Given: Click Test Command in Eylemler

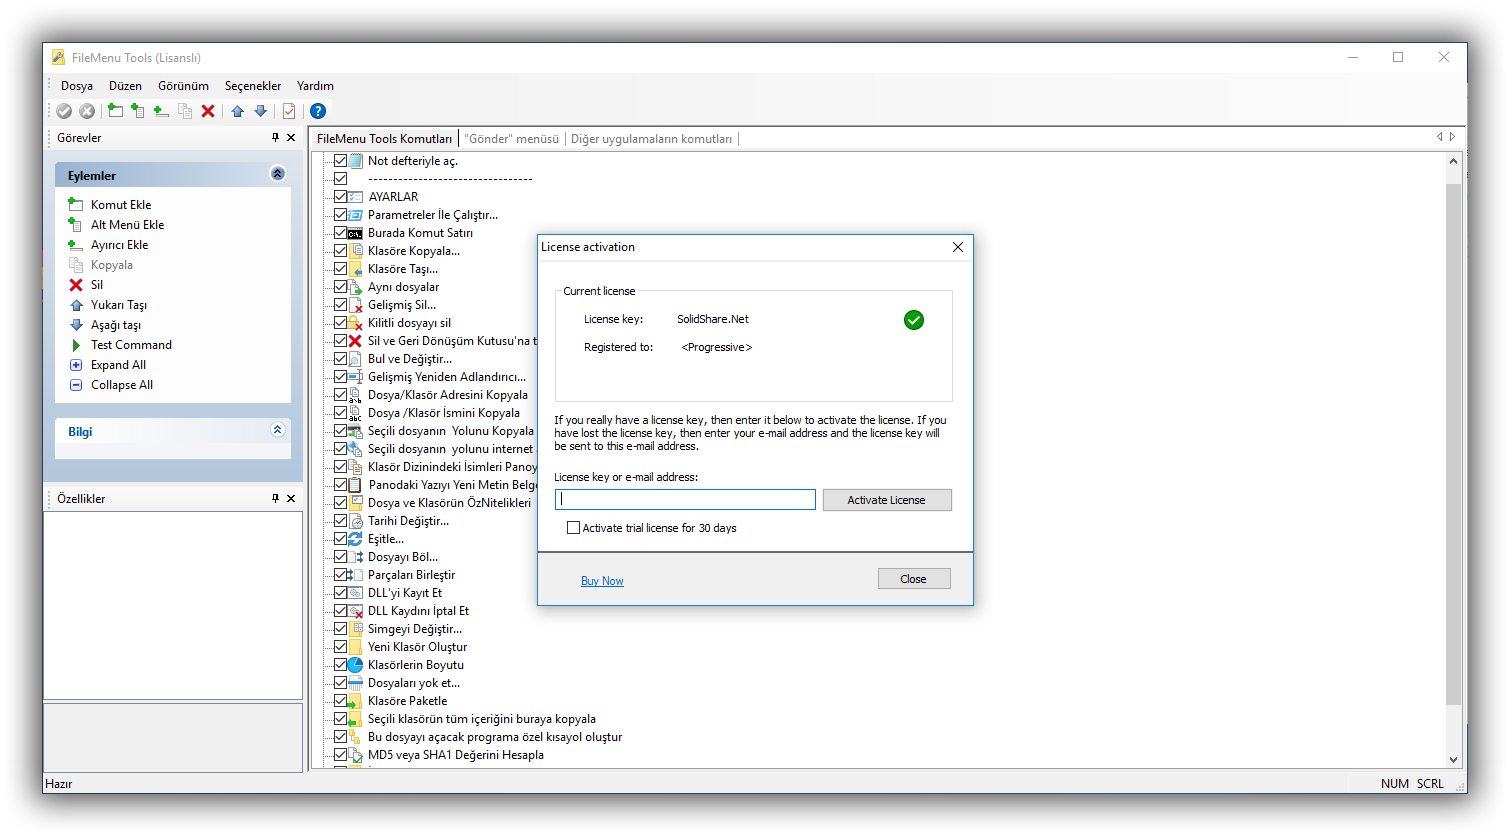Looking at the screenshot, I should click(131, 345).
